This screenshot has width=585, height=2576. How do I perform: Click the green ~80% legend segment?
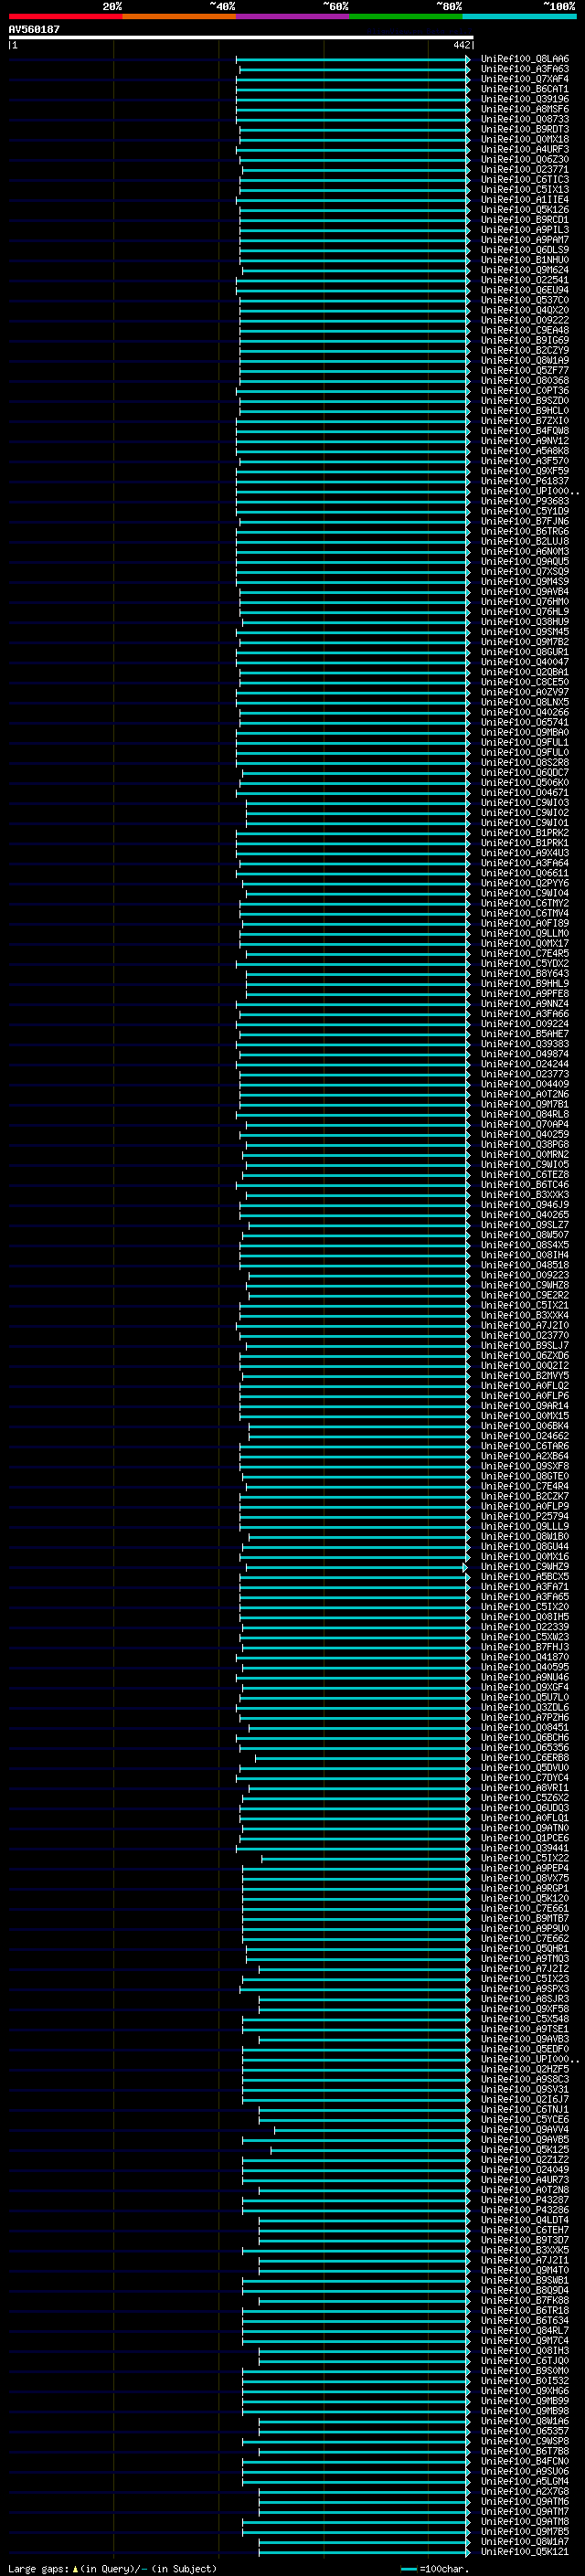pos(406,16)
